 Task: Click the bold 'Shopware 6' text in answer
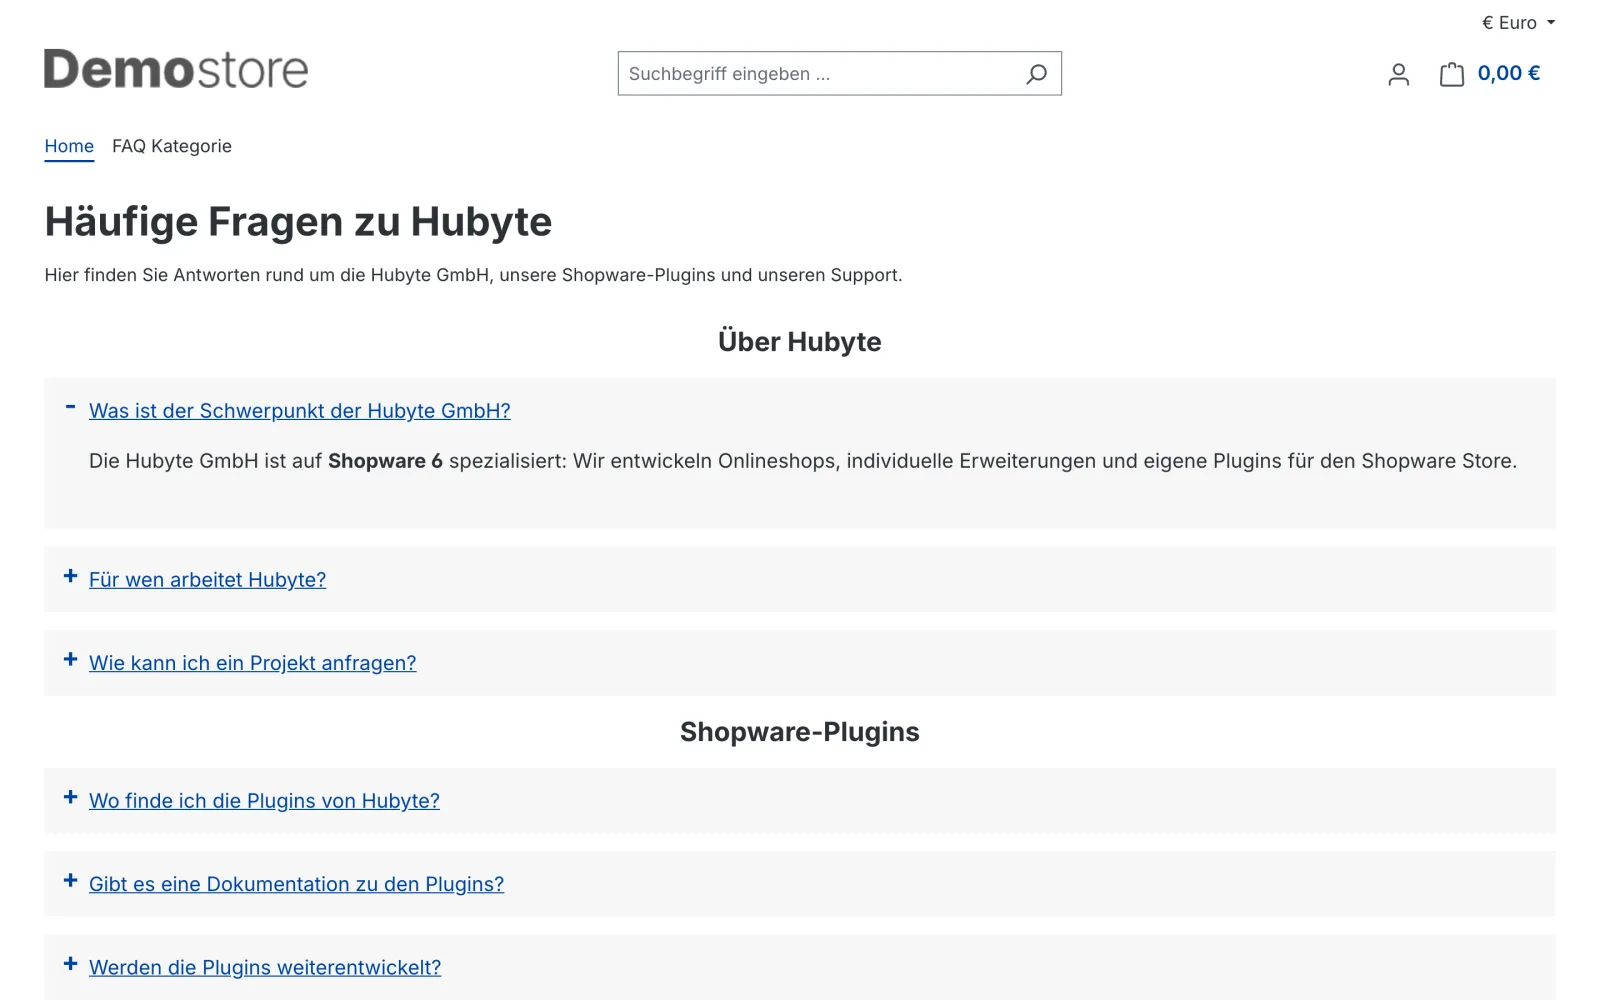(x=385, y=461)
